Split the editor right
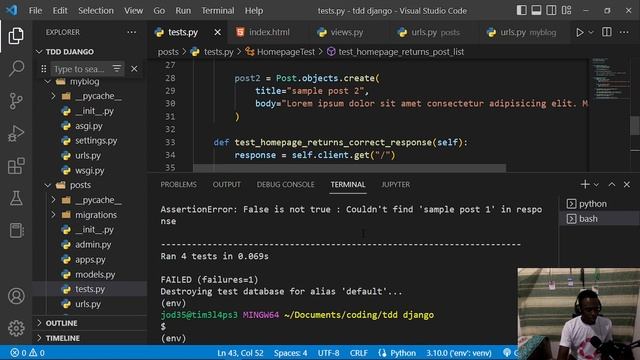This screenshot has width=640, height=360. 607,32
